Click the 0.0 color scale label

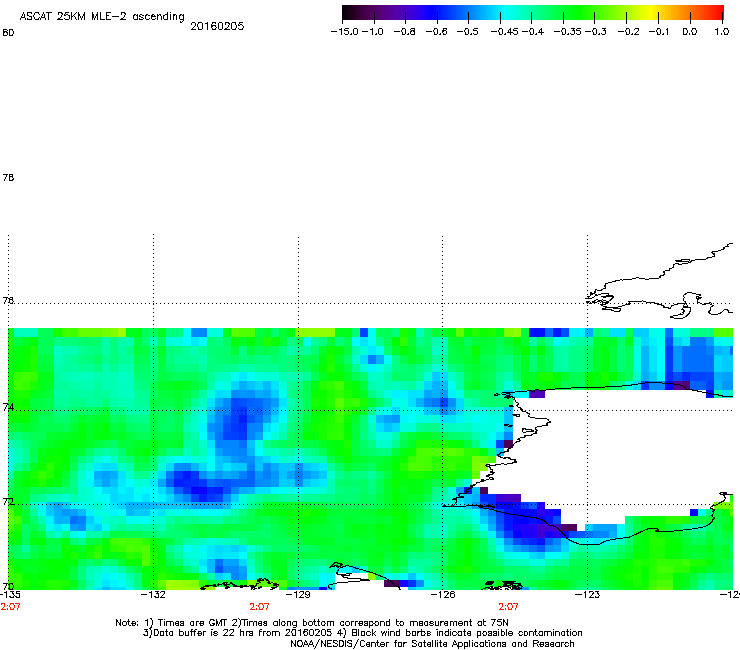(690, 32)
